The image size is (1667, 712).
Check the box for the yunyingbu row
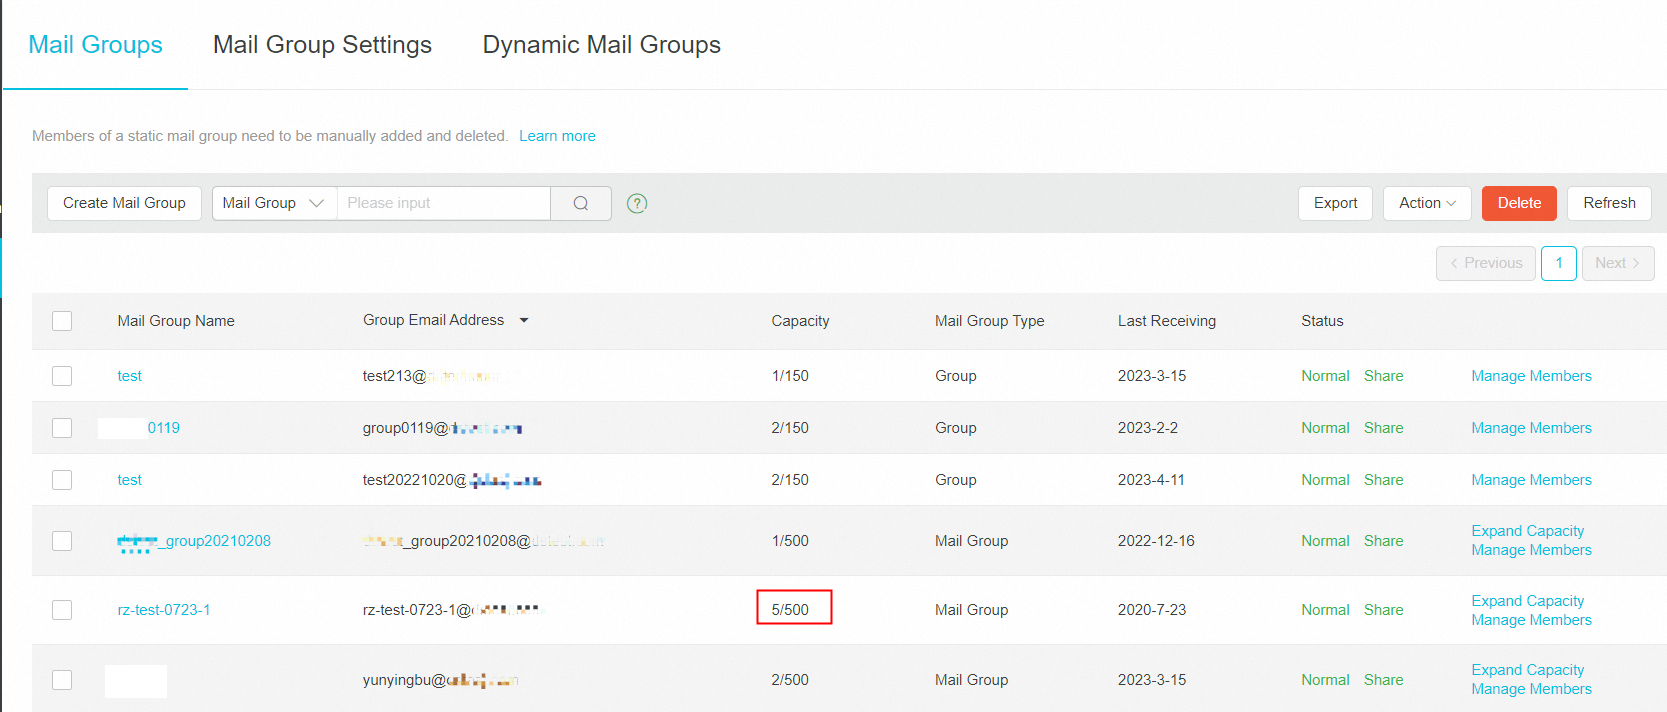click(x=62, y=680)
